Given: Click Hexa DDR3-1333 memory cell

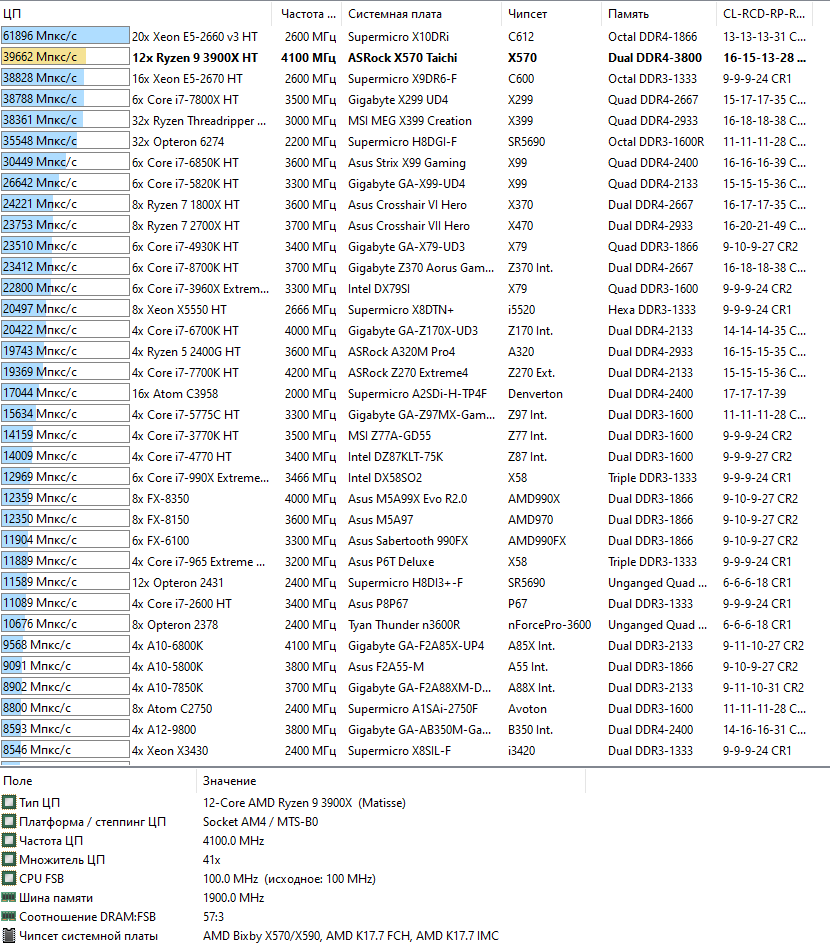Looking at the screenshot, I should pyautogui.click(x=652, y=310).
